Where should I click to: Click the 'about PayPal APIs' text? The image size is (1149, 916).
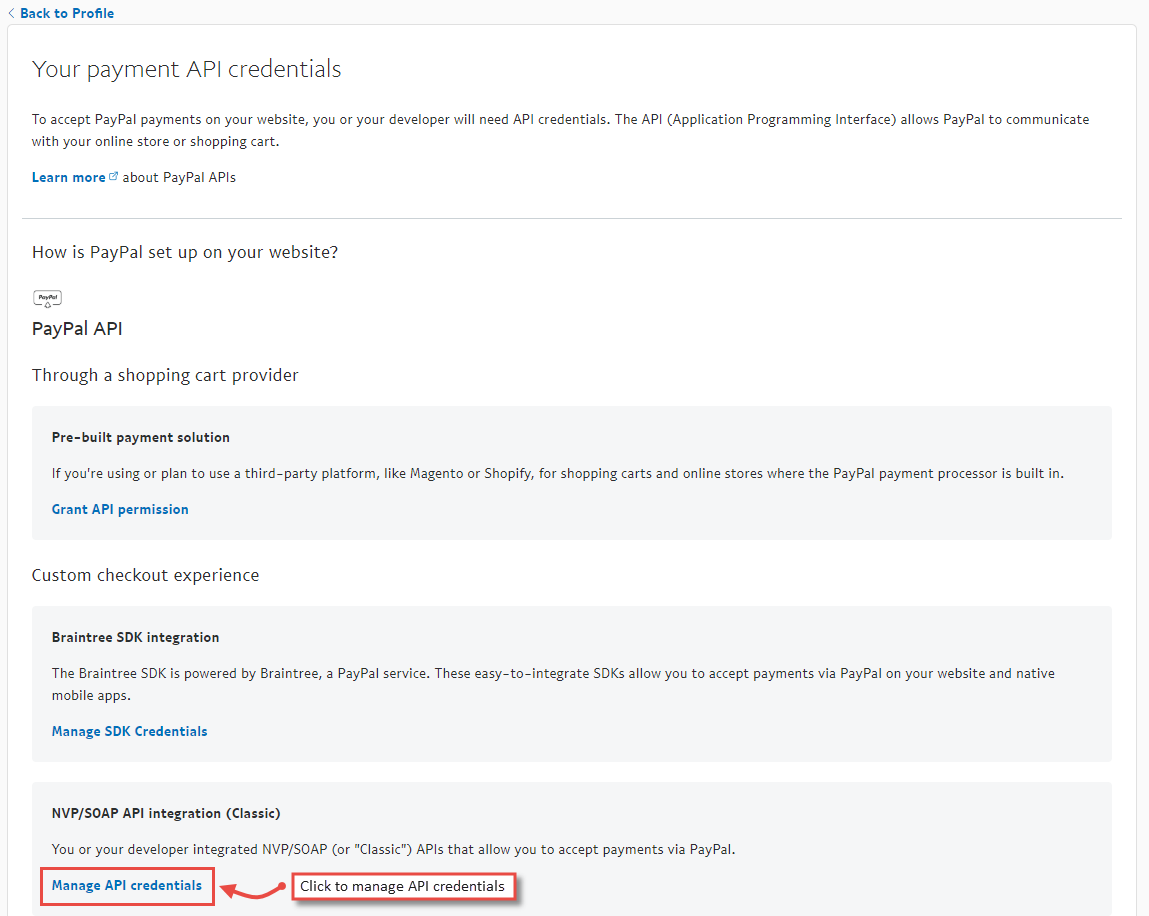pos(179,177)
